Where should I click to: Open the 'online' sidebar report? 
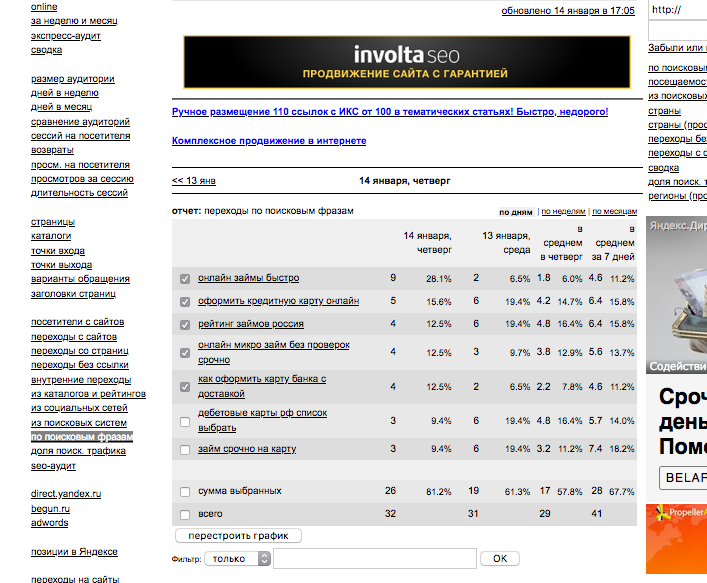point(44,7)
